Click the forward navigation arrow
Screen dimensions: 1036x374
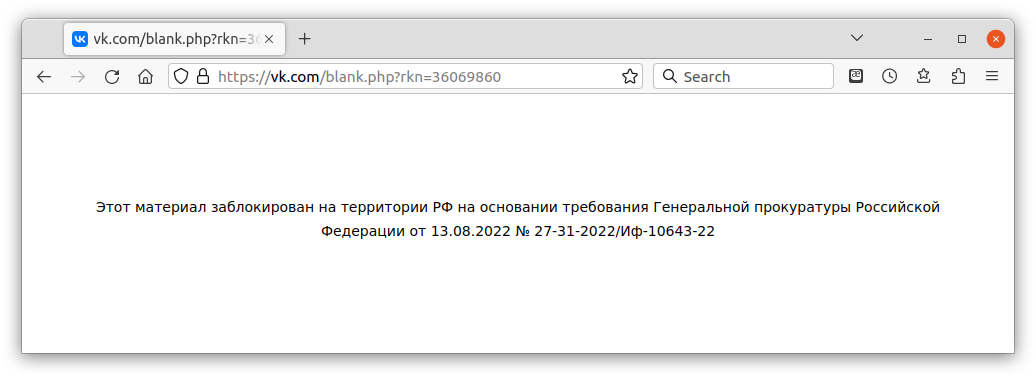tap(78, 77)
